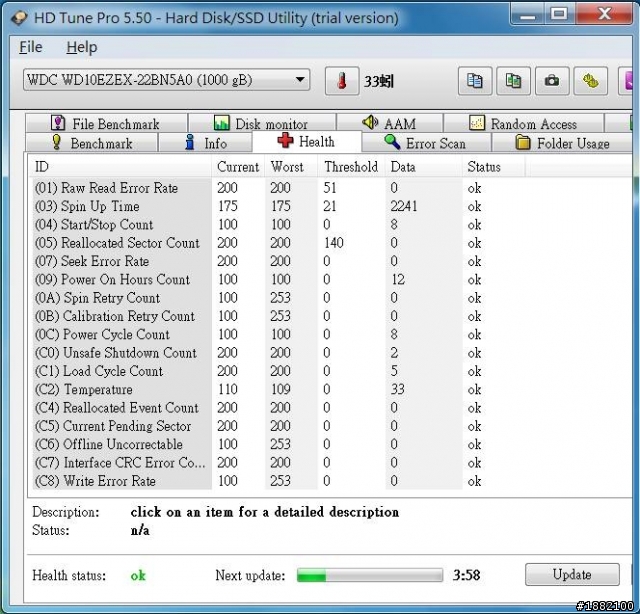Screen dimensions: 640x614
Task: Maximize the HD Tune Pro window
Action: [559, 15]
